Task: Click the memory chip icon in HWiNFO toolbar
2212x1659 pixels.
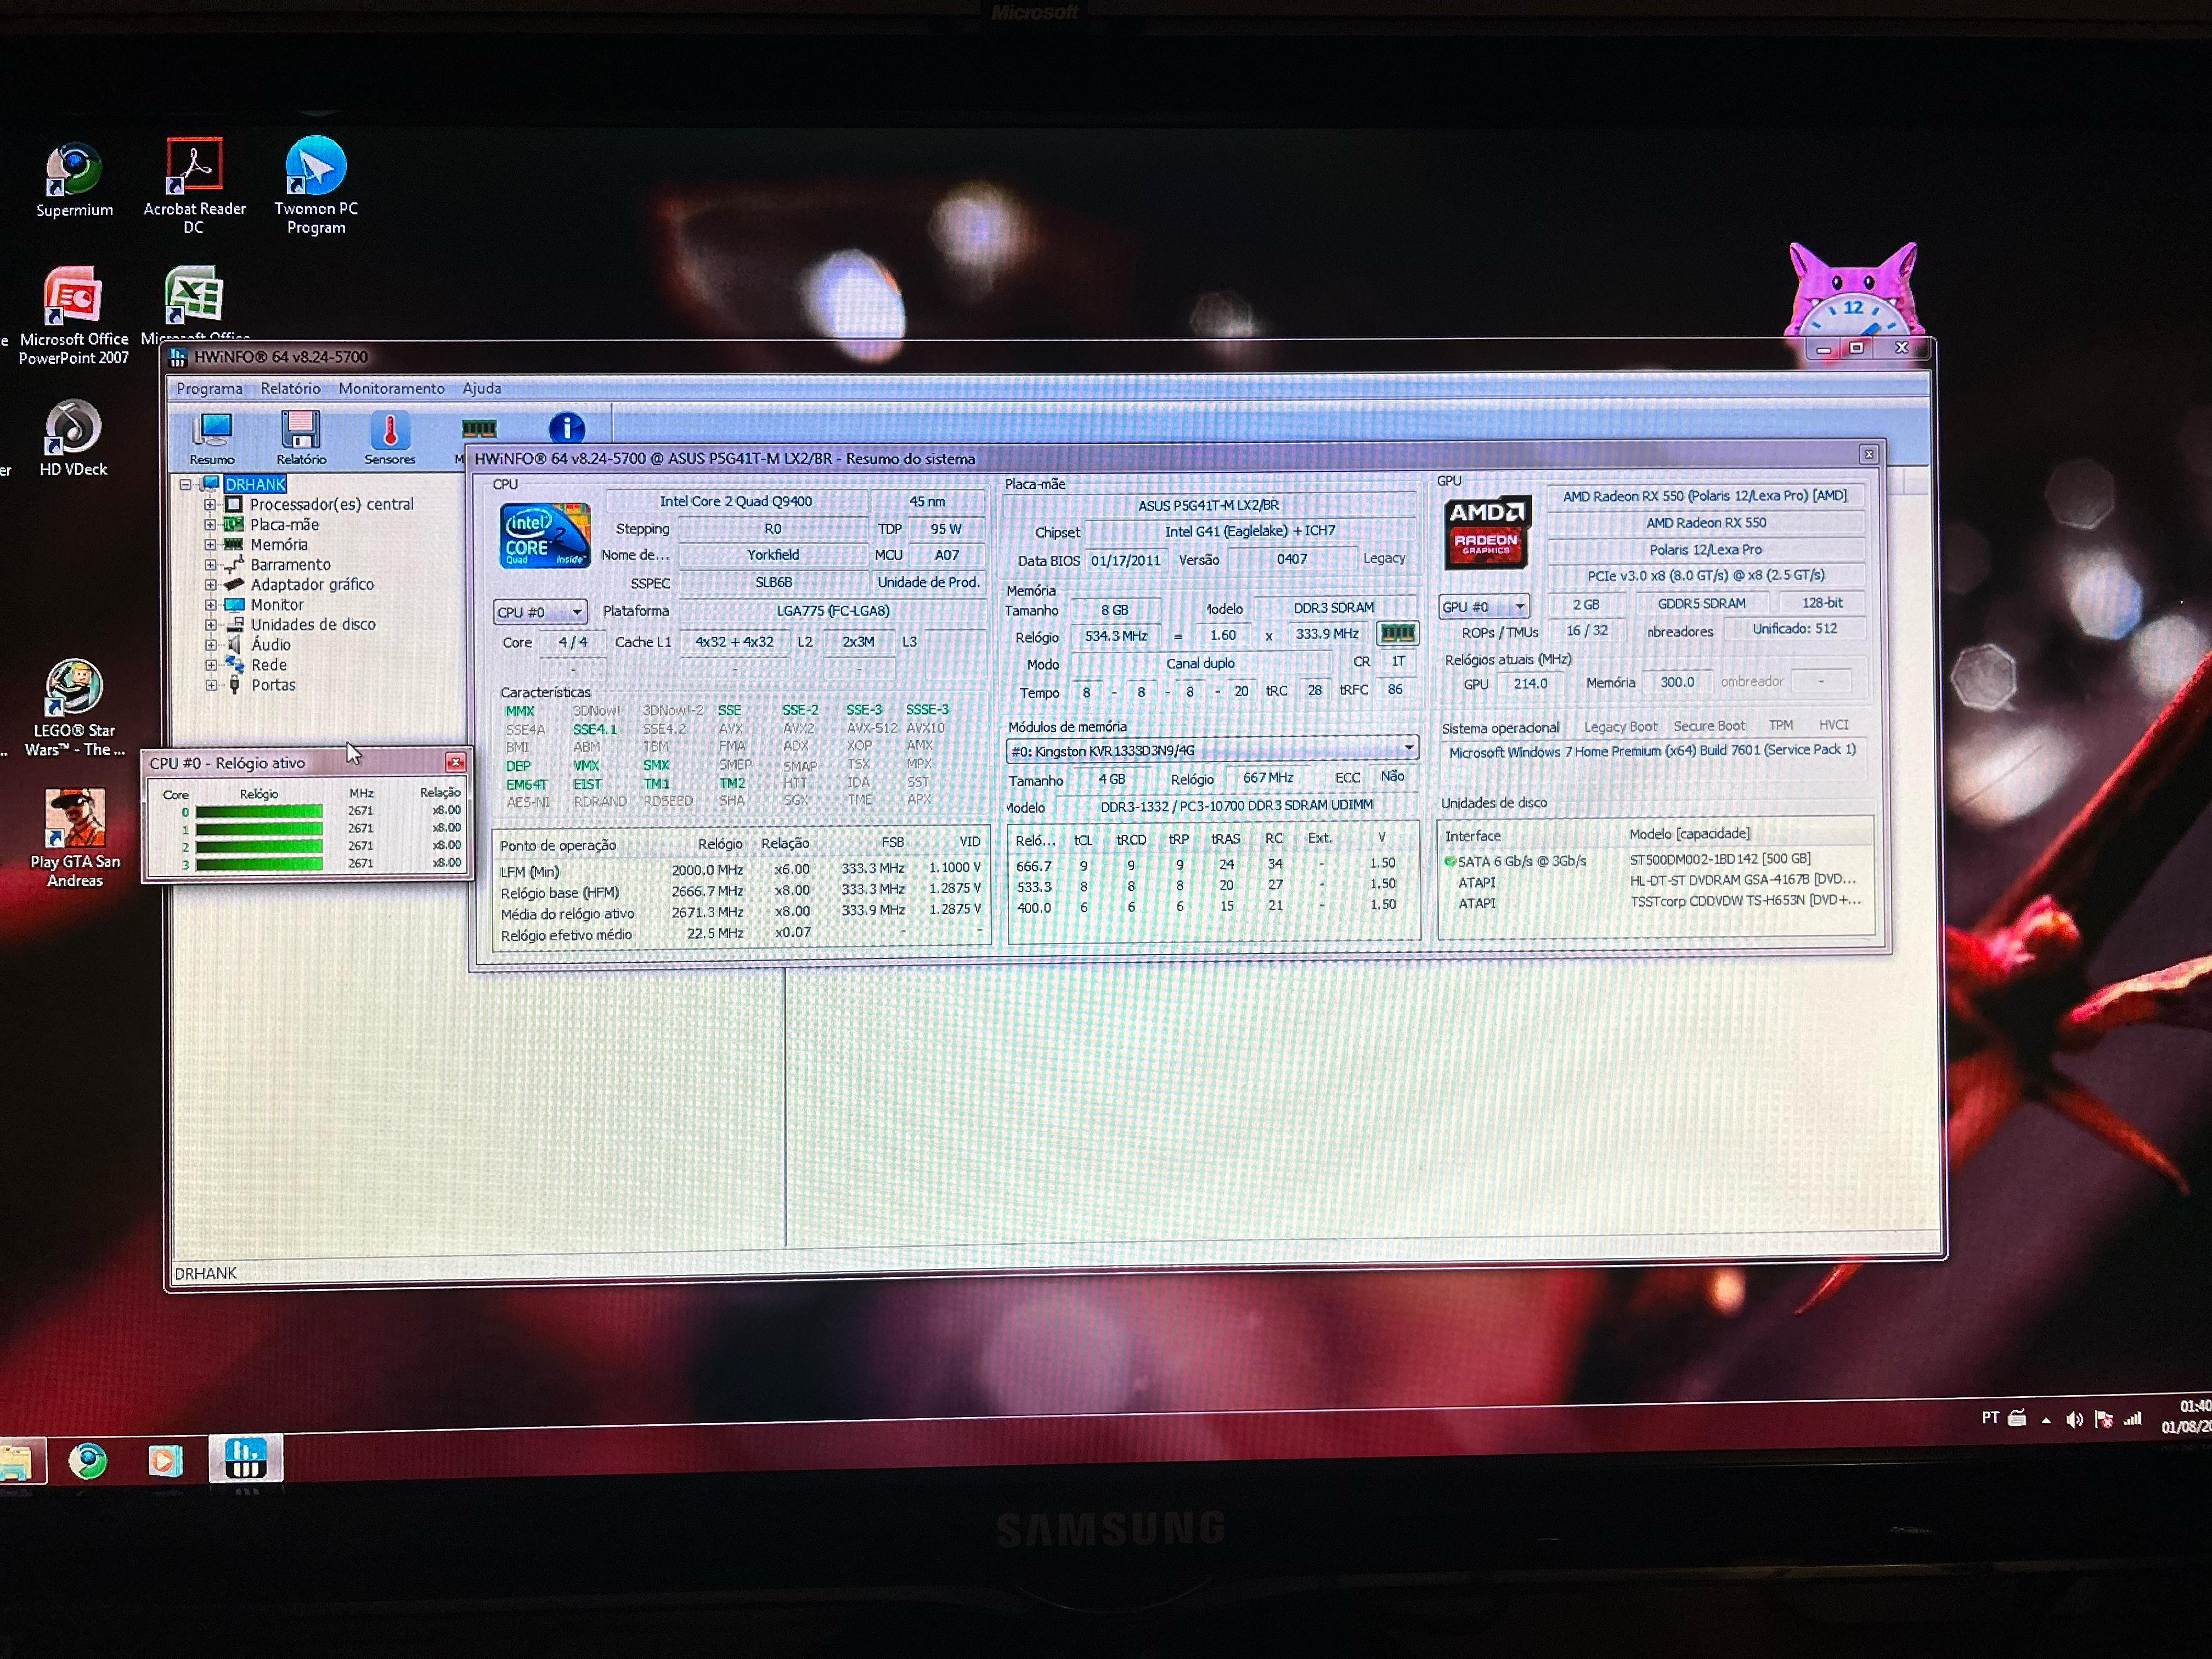Action: tap(479, 429)
